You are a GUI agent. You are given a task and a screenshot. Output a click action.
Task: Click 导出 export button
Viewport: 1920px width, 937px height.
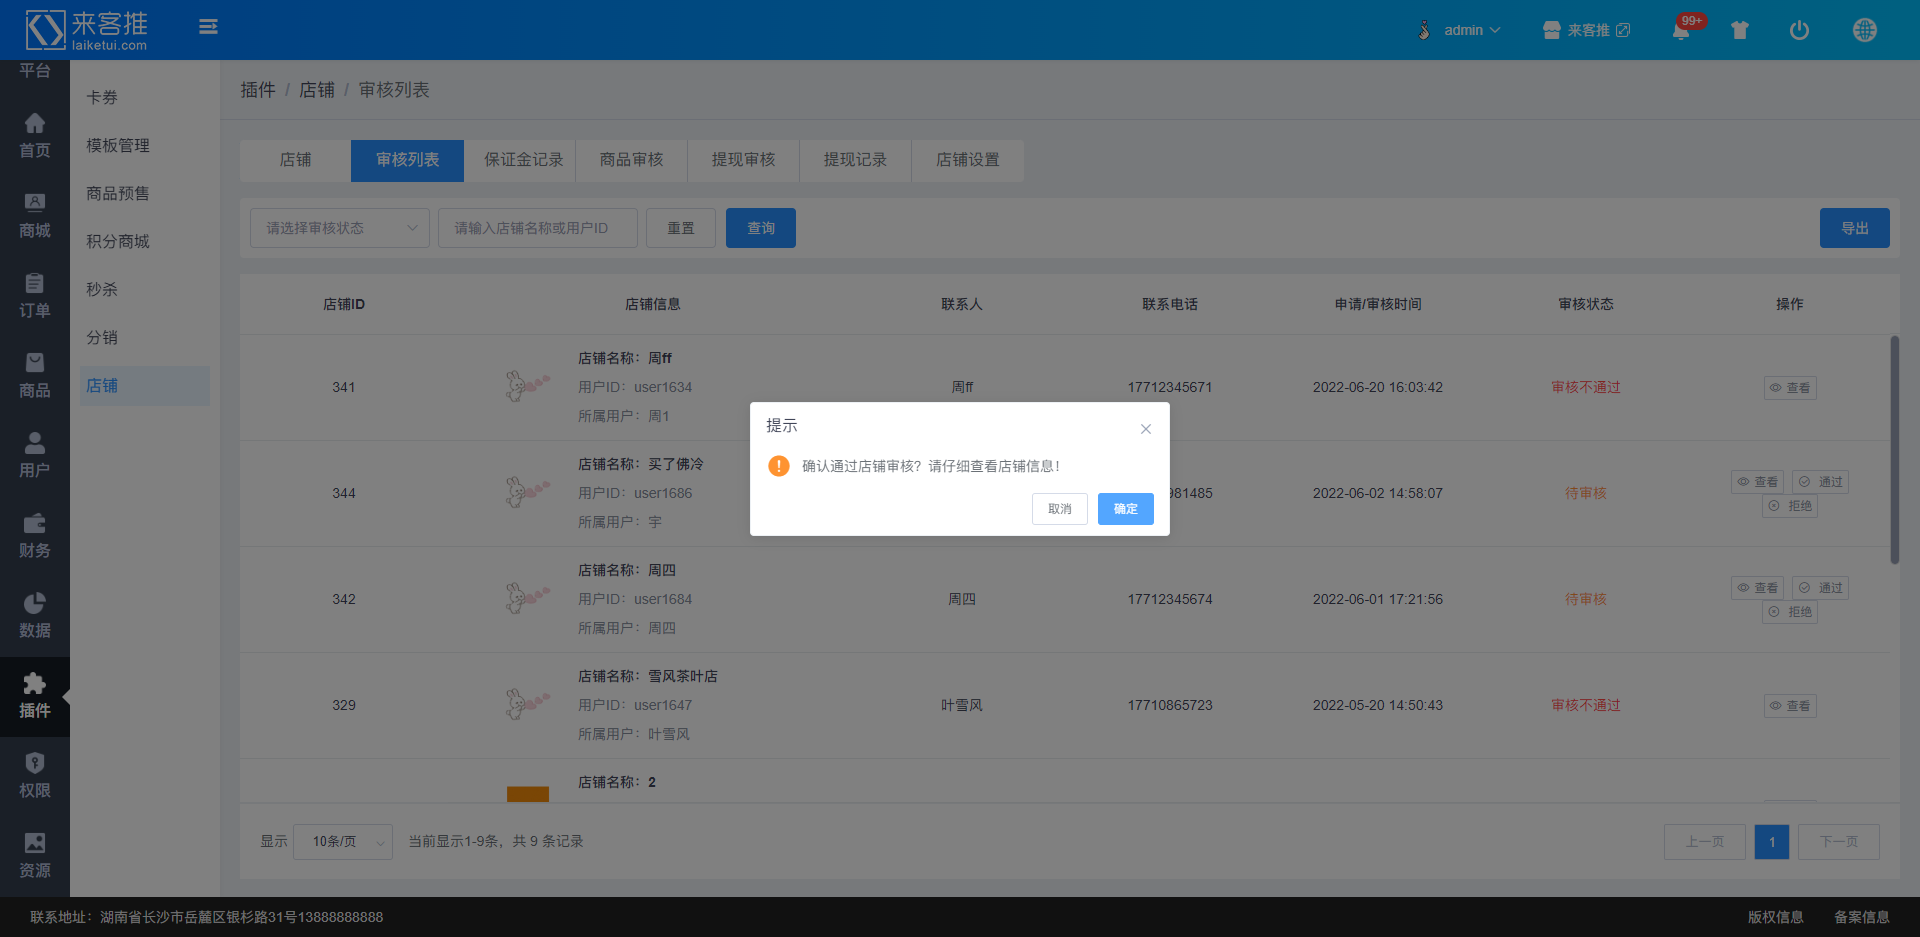(x=1855, y=228)
